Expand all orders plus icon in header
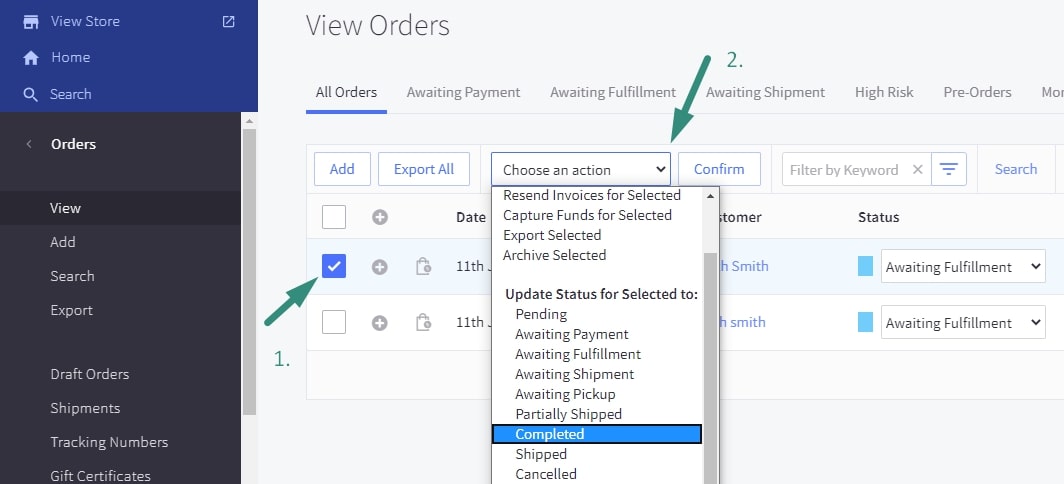1064x484 pixels. 380,217
